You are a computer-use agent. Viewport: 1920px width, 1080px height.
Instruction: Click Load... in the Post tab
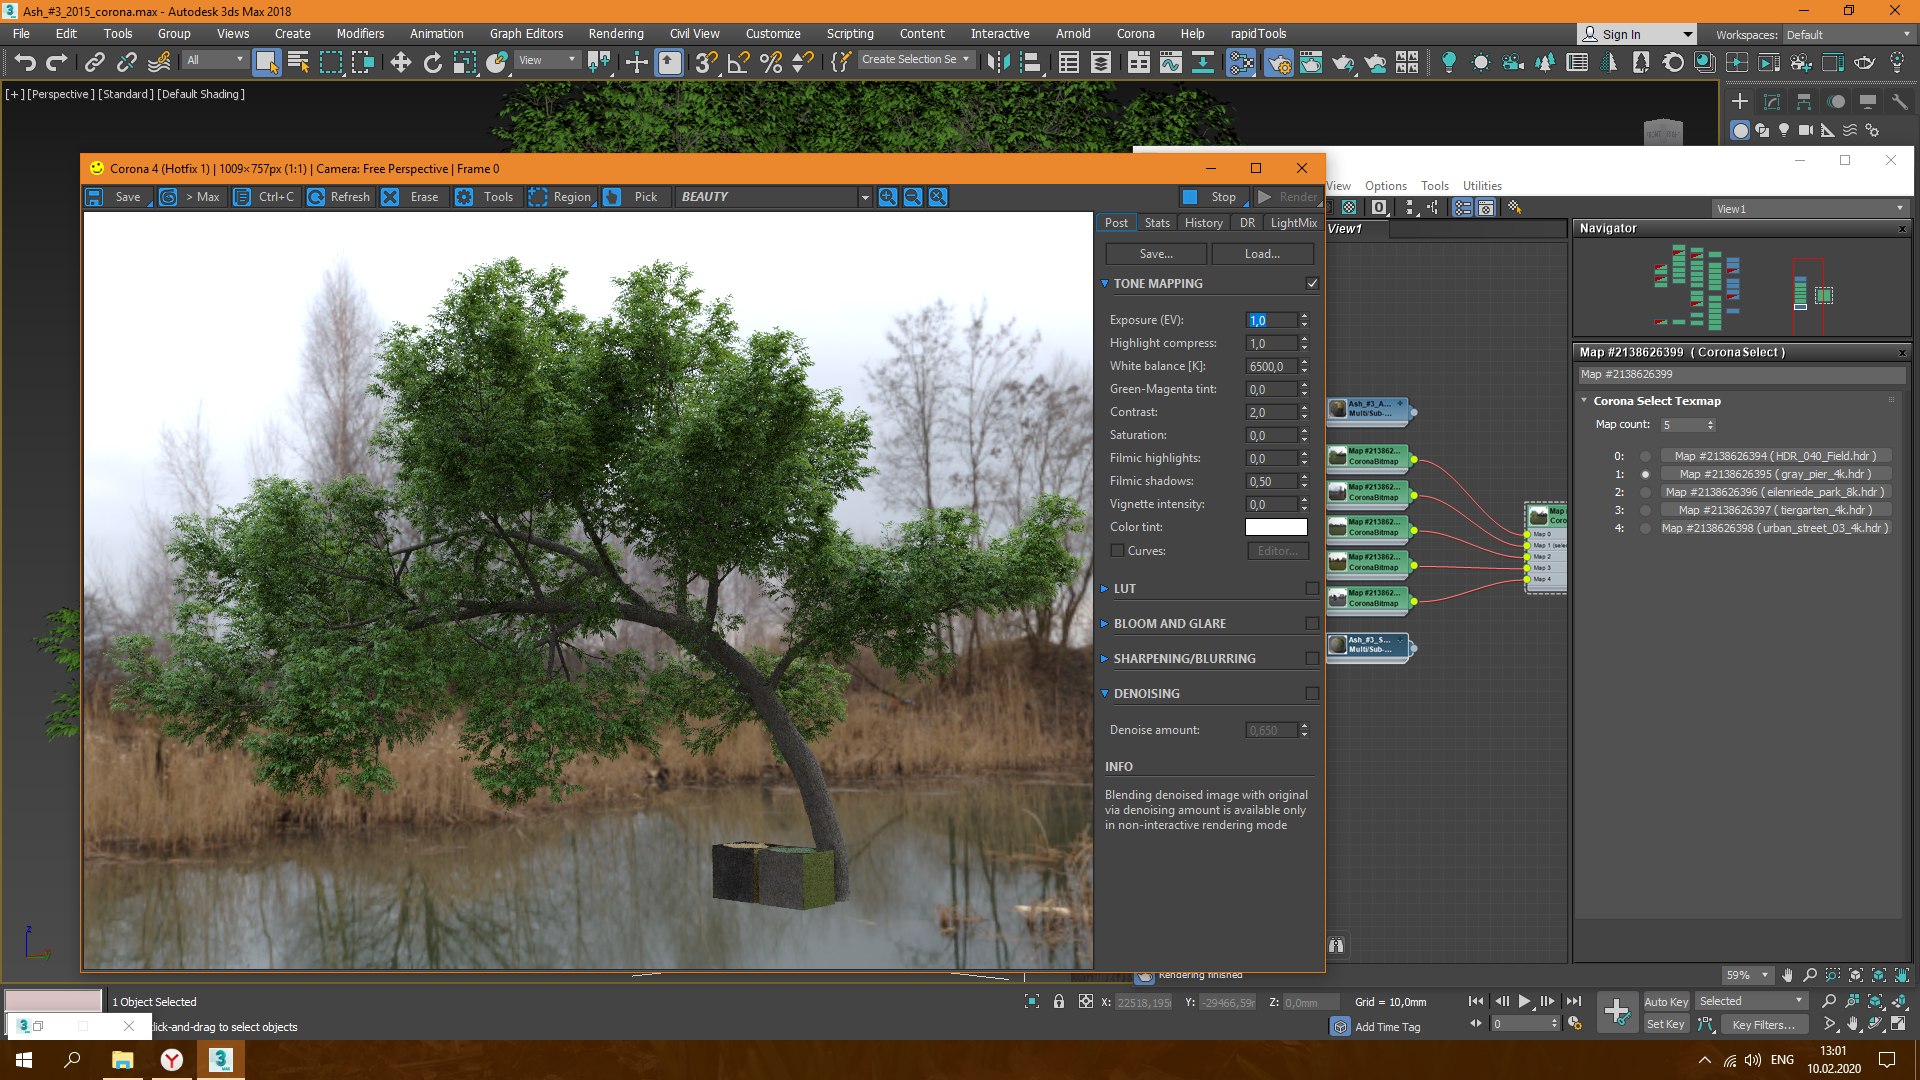click(1262, 254)
